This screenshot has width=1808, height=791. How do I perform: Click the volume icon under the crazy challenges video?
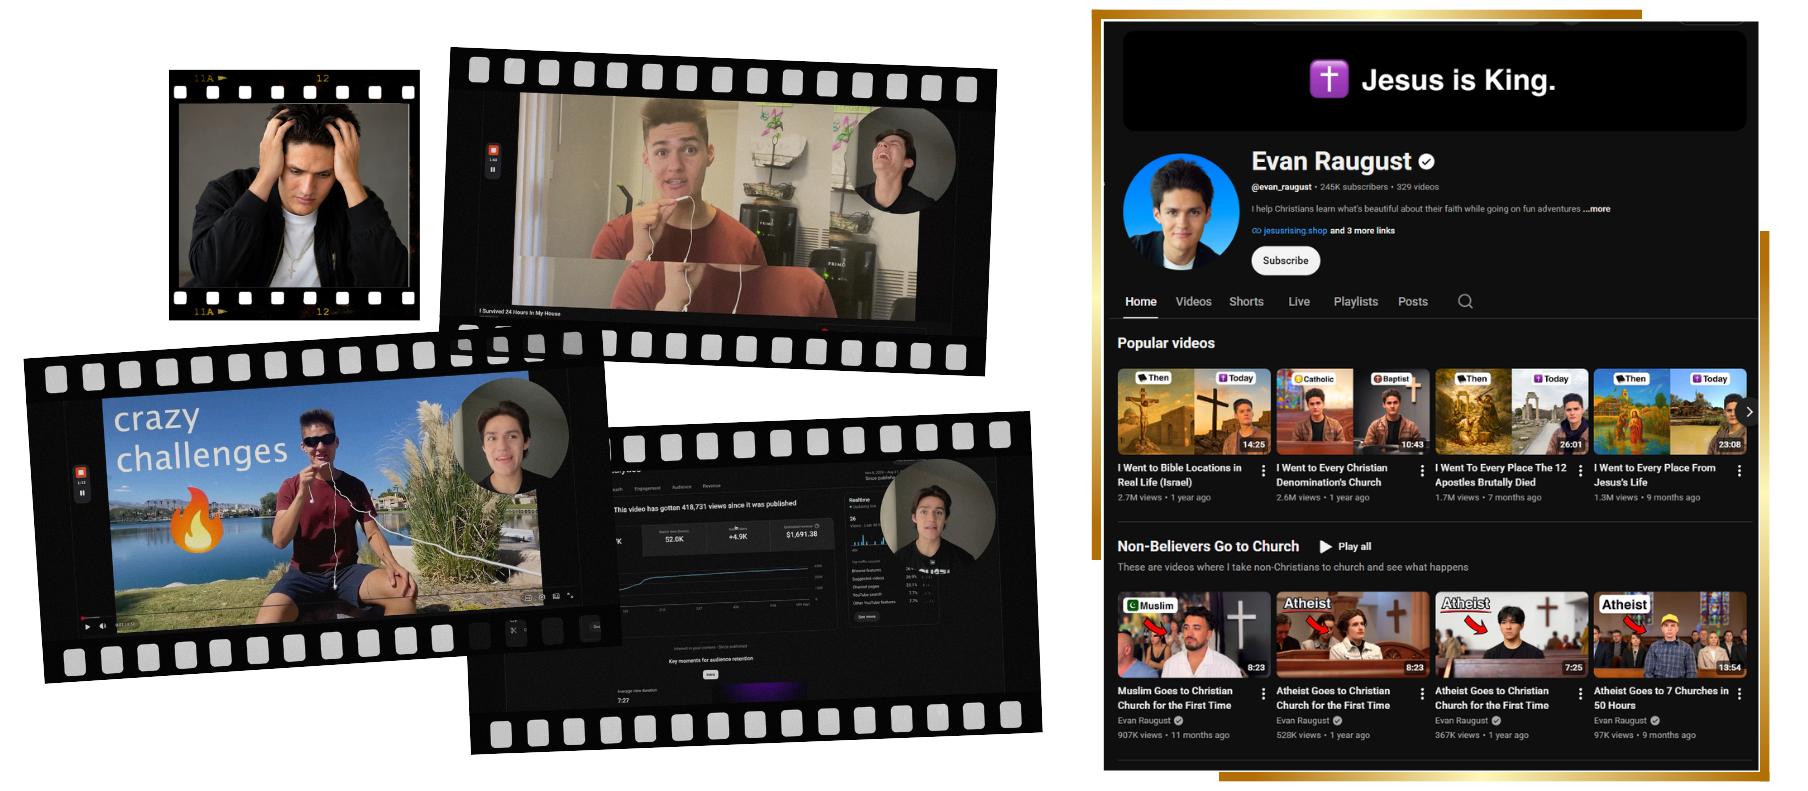point(102,626)
